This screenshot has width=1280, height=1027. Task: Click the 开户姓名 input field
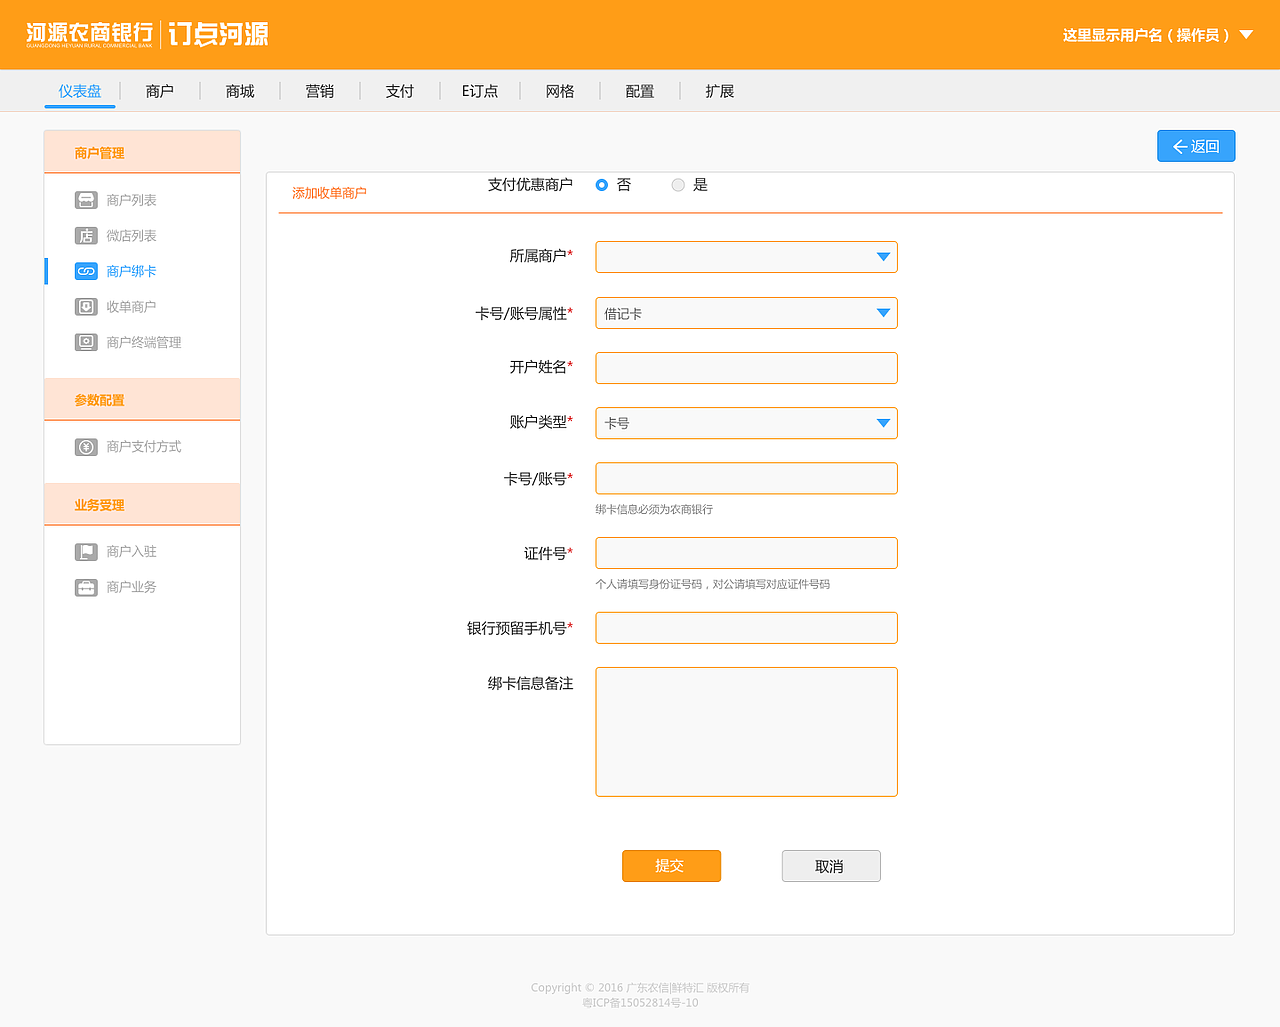click(746, 368)
